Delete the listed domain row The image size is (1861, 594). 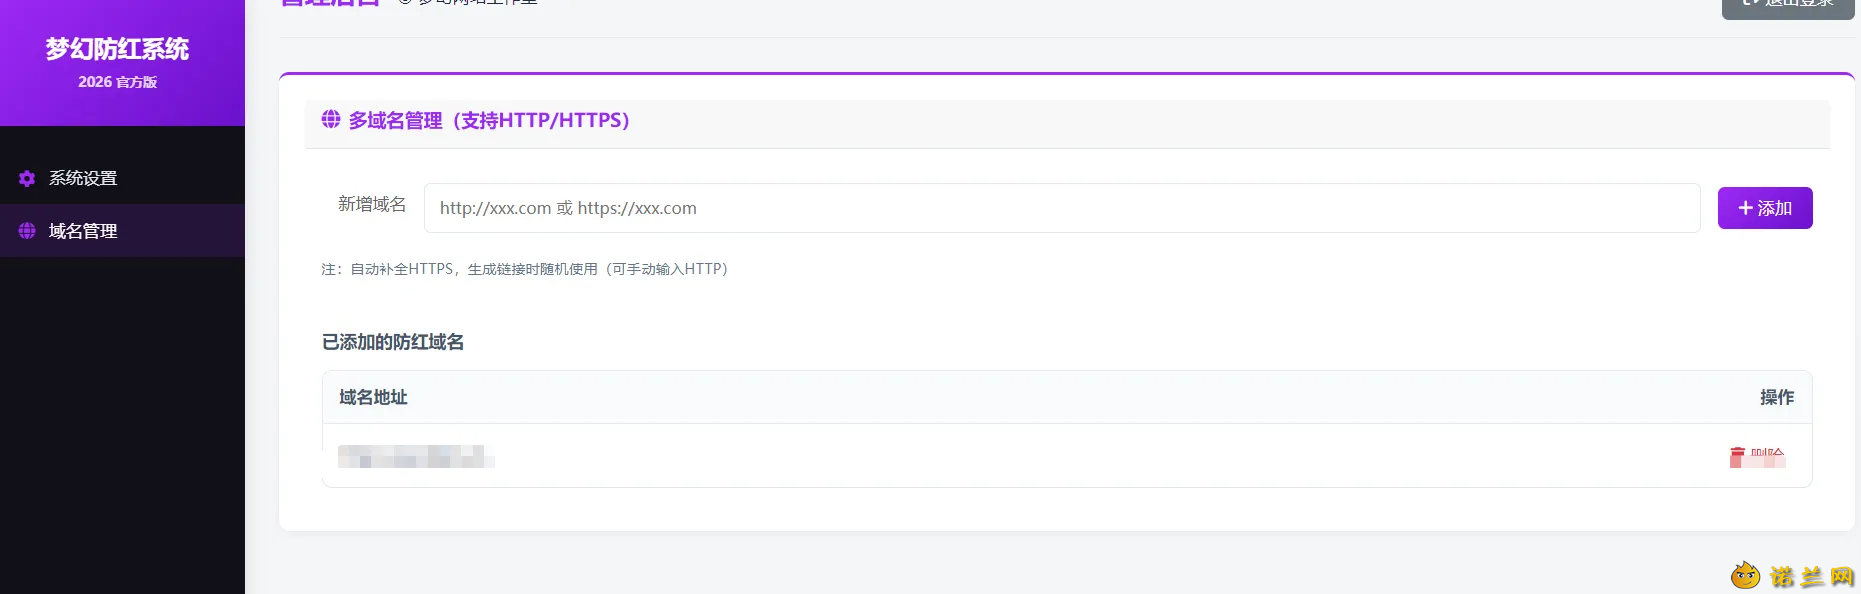[1757, 457]
